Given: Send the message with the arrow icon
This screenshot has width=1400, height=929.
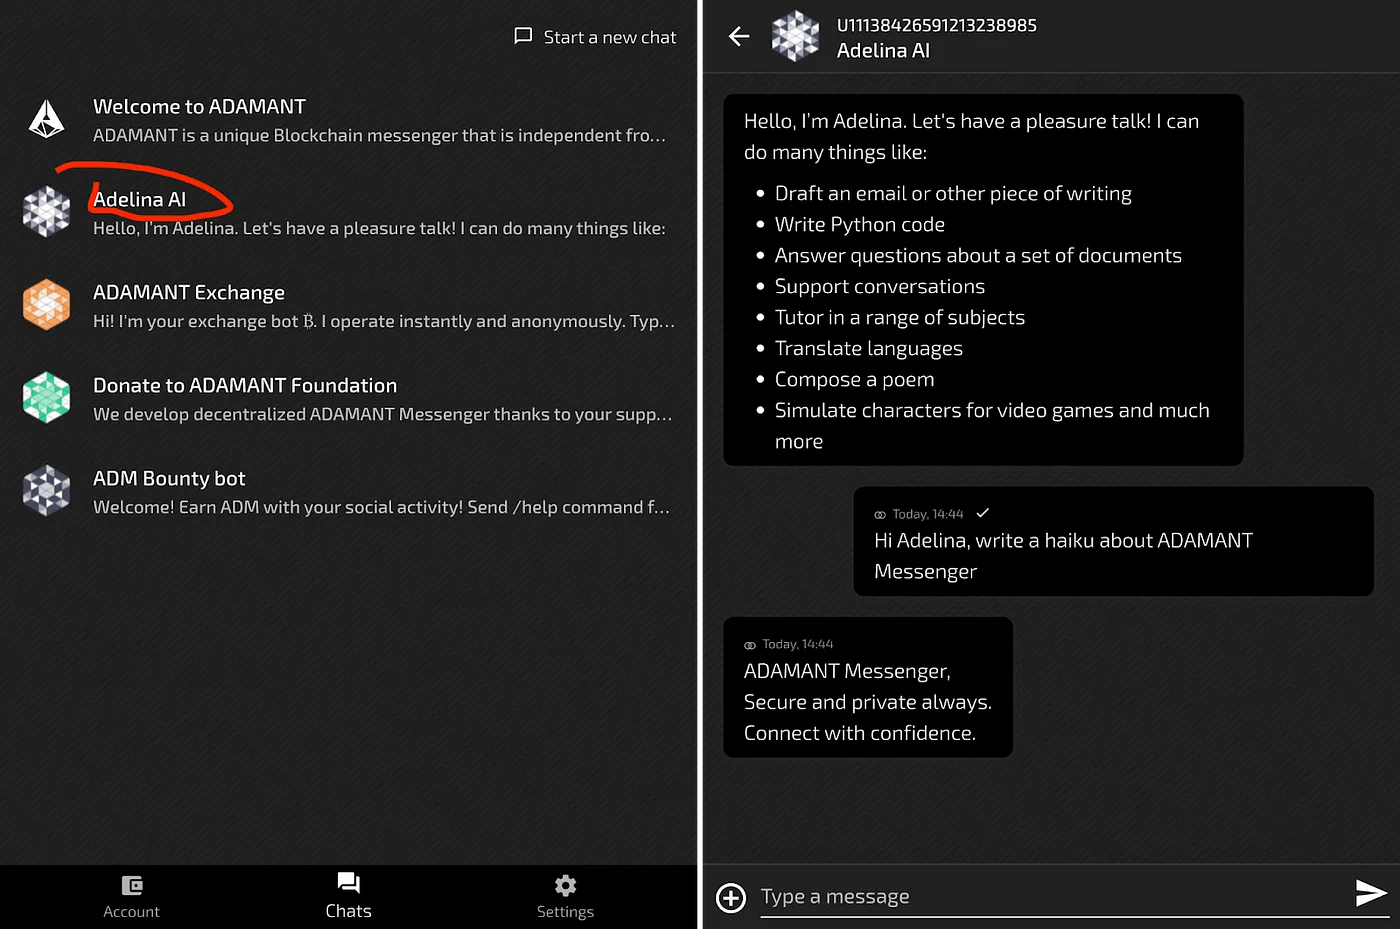Looking at the screenshot, I should tap(1370, 893).
